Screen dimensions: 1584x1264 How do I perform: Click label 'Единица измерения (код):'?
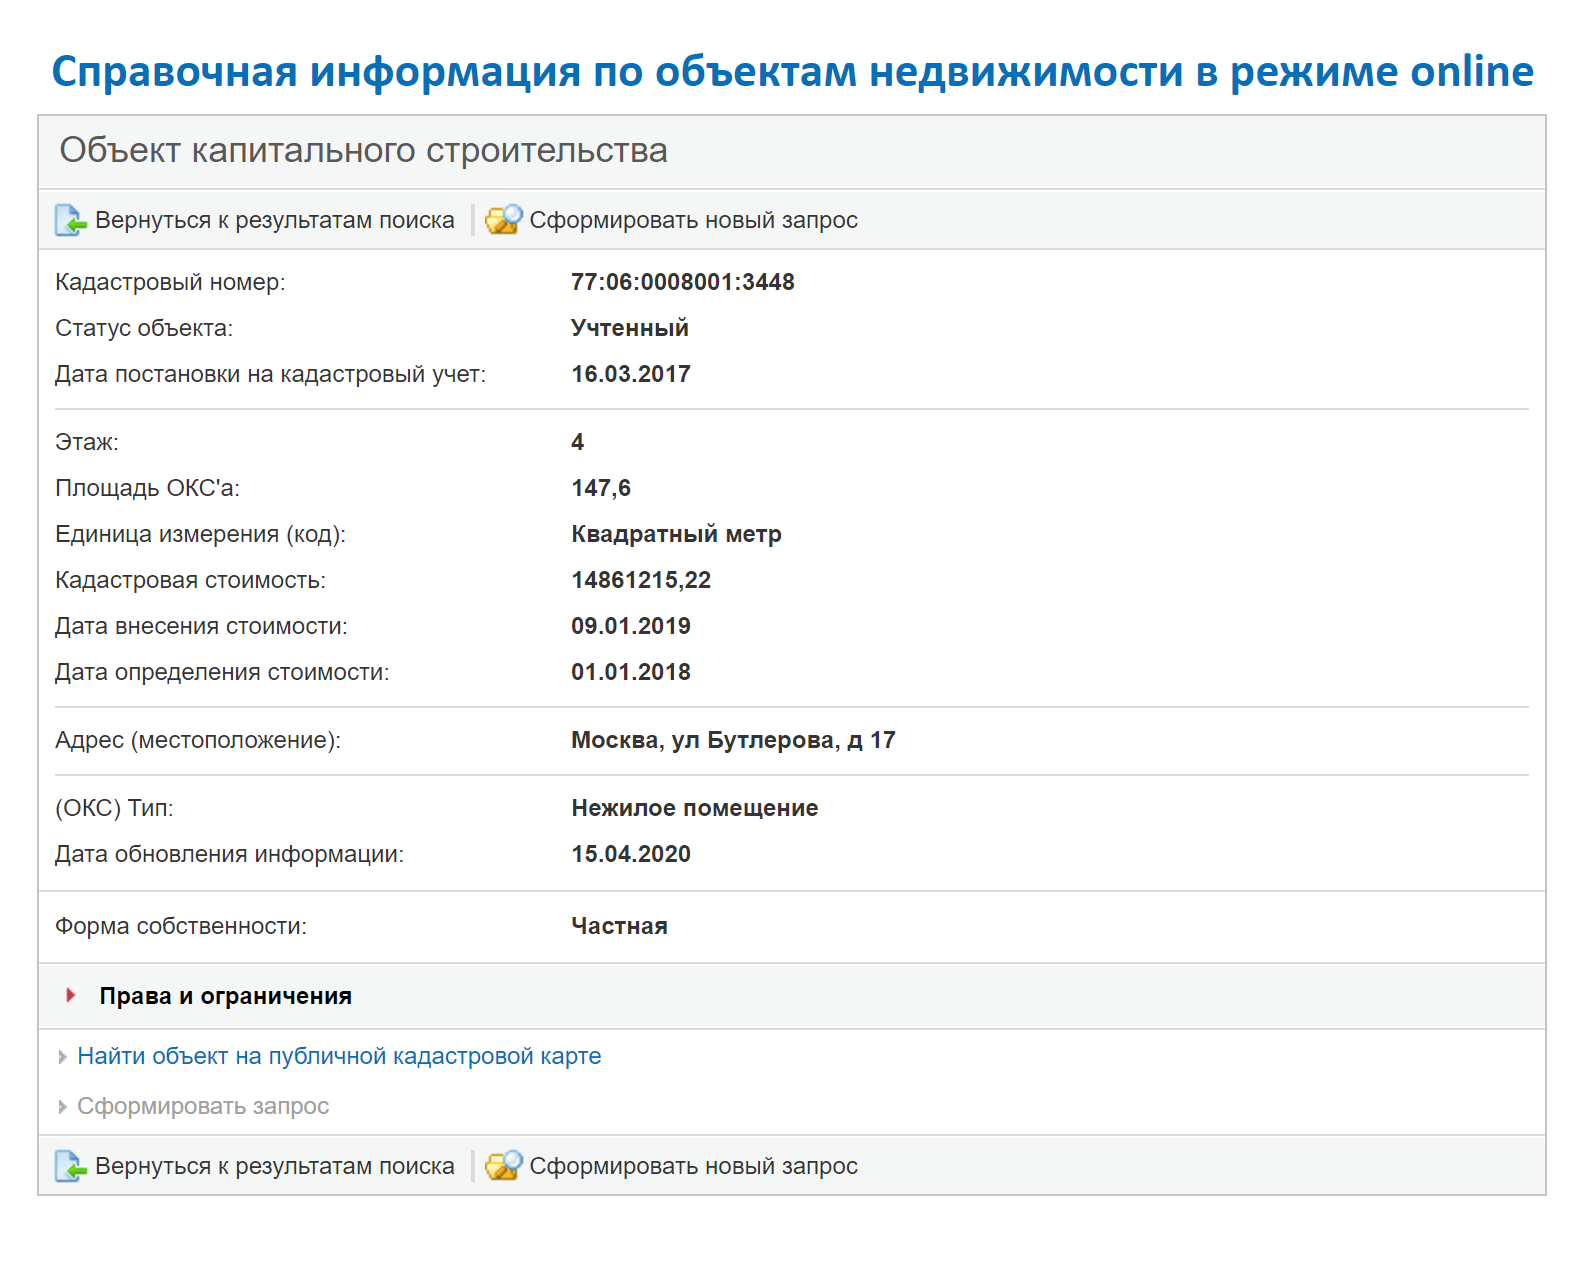[x=200, y=534]
